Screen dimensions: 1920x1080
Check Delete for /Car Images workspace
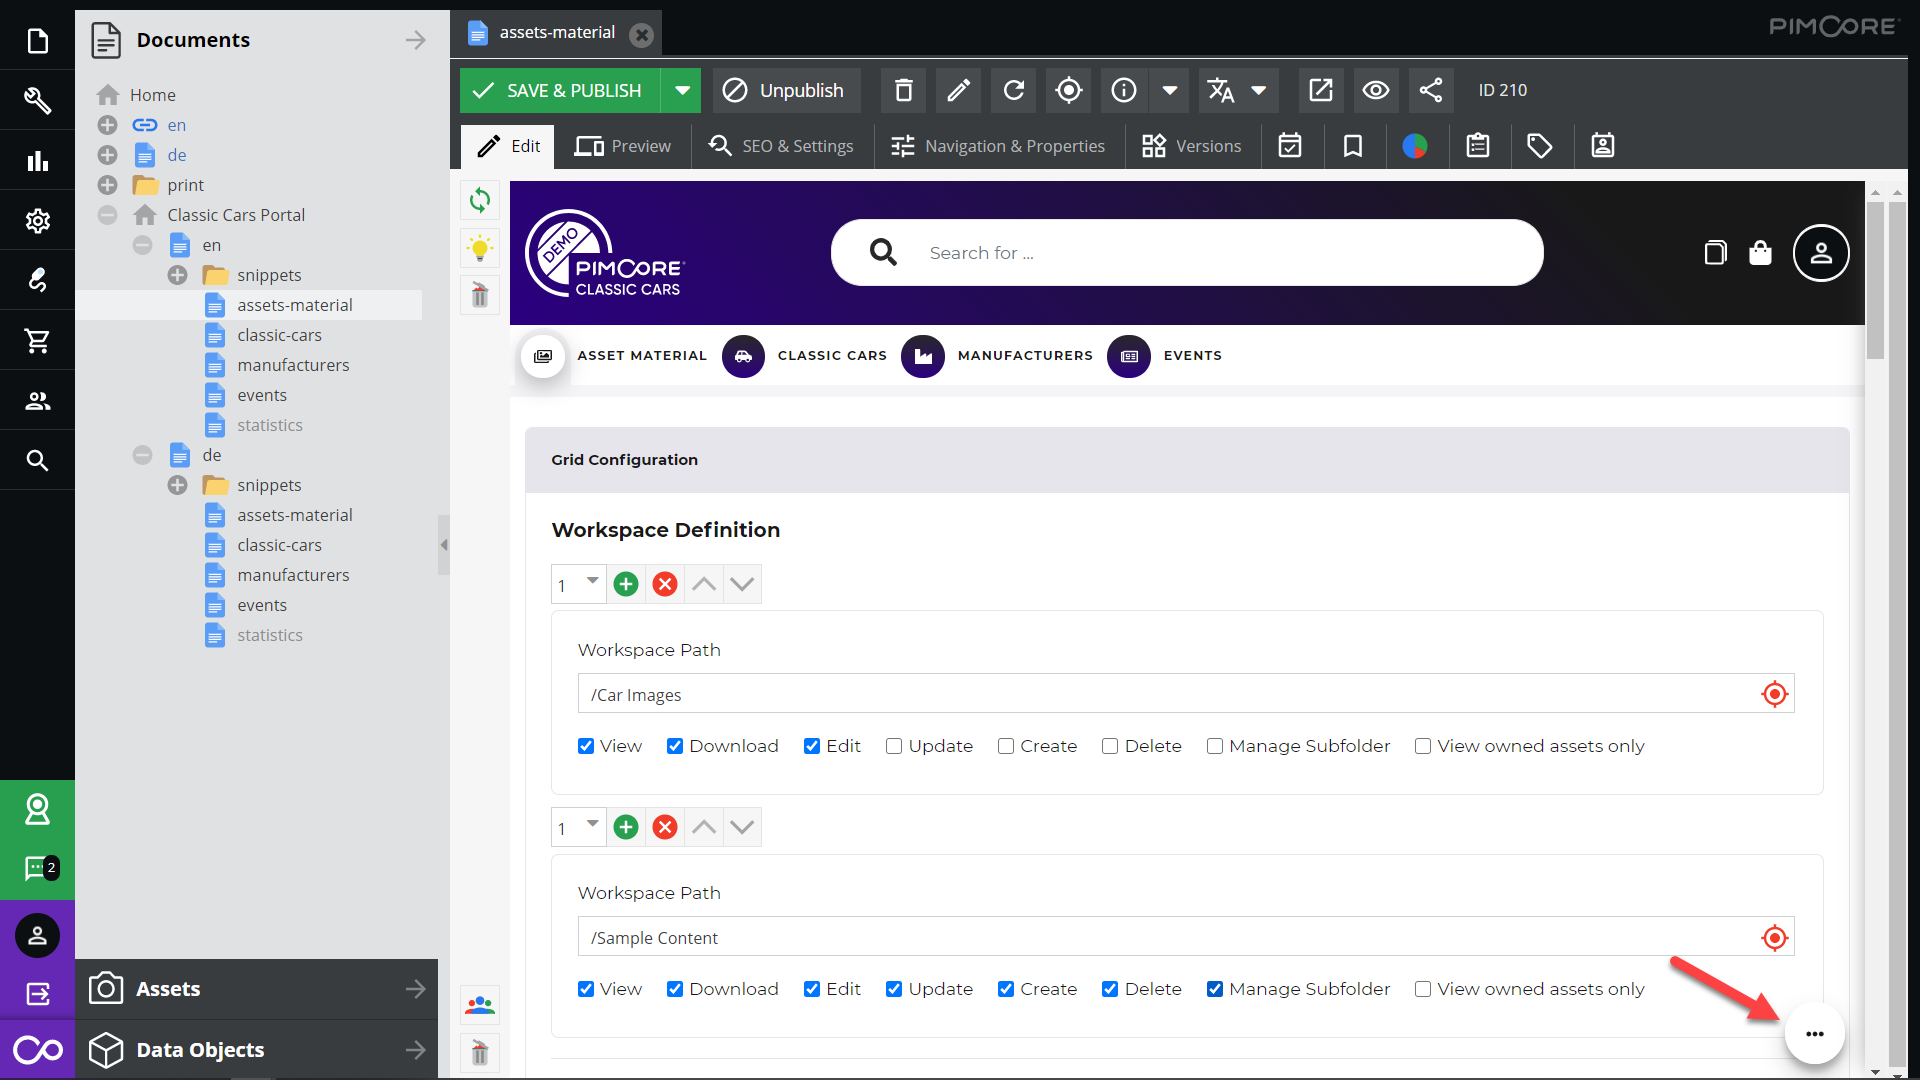(1110, 746)
